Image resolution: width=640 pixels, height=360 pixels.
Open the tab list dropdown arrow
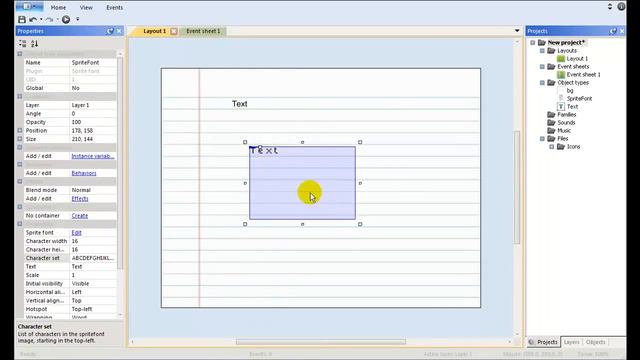517,31
